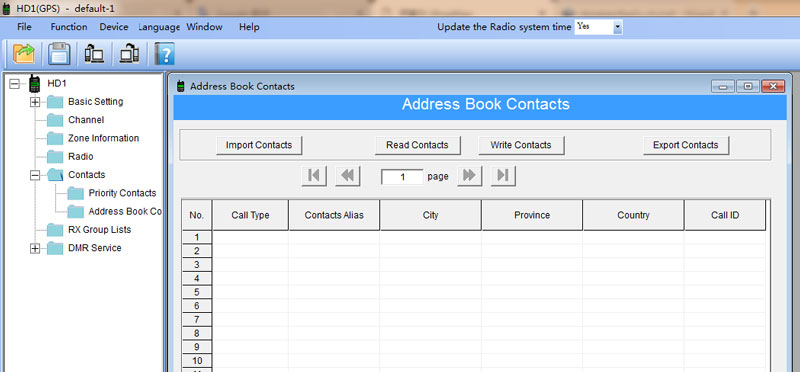Select the Call ID column header
Screen dimensions: 800x372
pos(725,215)
